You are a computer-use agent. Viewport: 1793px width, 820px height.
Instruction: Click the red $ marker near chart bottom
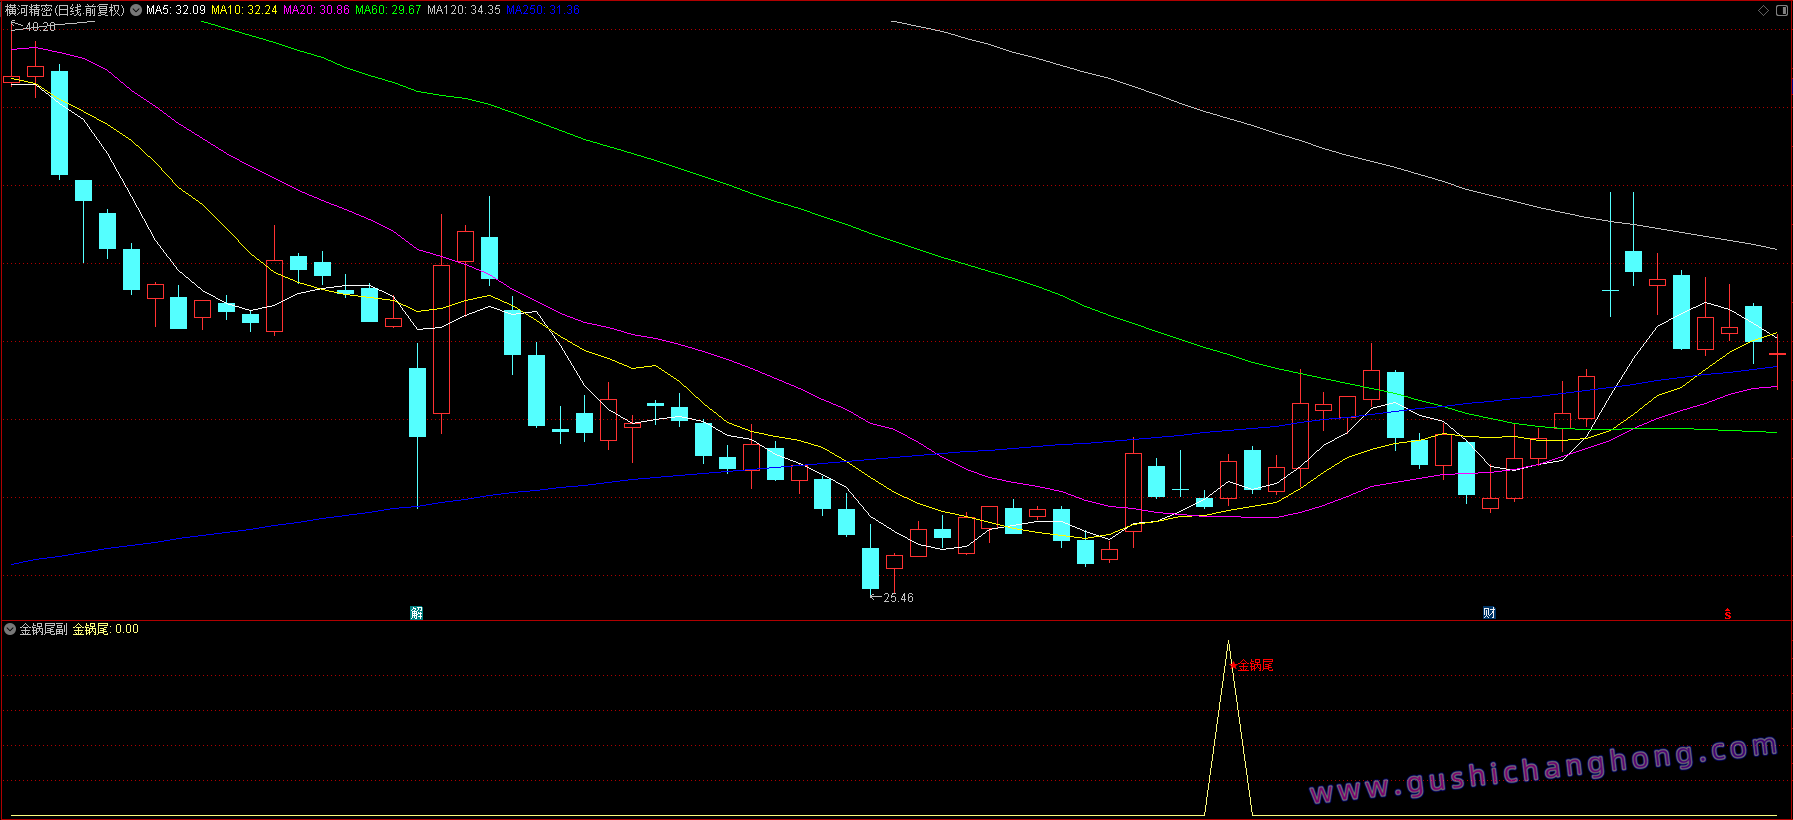[1727, 614]
